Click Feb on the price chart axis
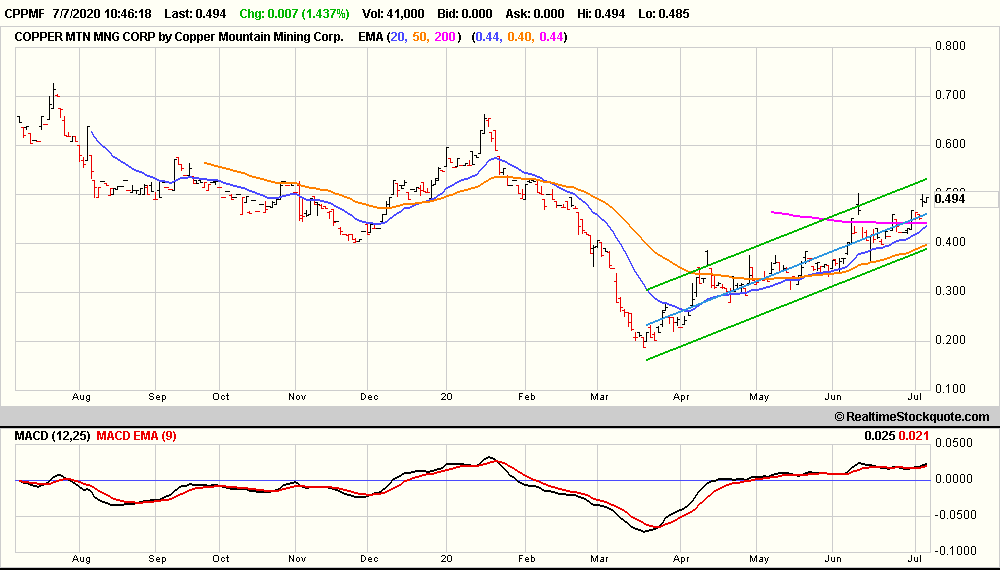This screenshot has width=1000, height=570. [x=526, y=397]
